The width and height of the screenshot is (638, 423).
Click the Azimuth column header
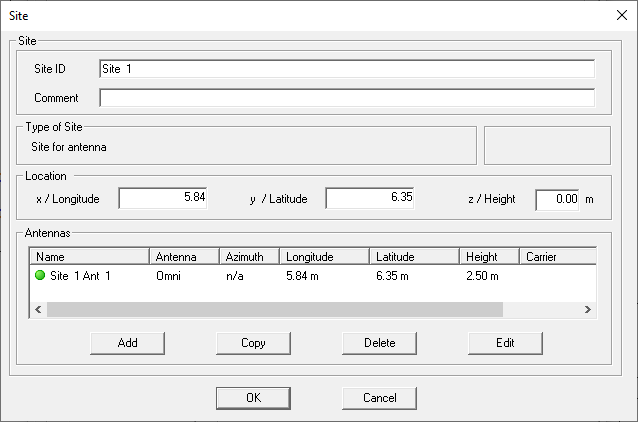point(247,257)
